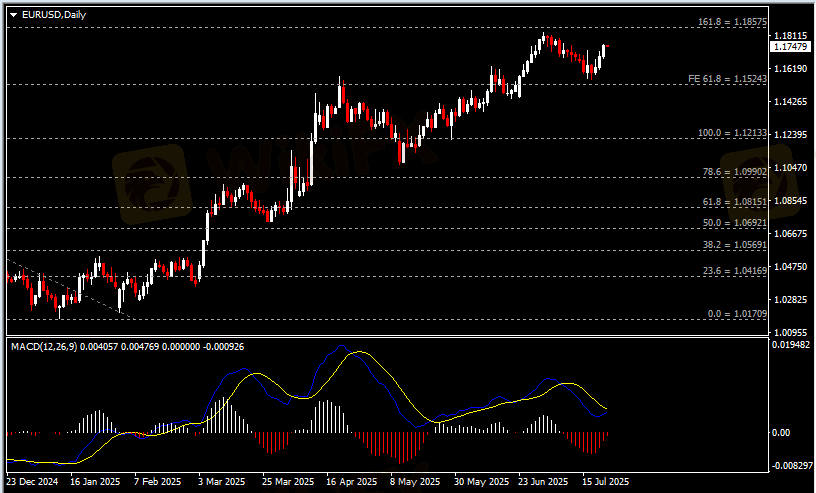
Task: Click the 1.10470 price axis value
Action: (790, 168)
